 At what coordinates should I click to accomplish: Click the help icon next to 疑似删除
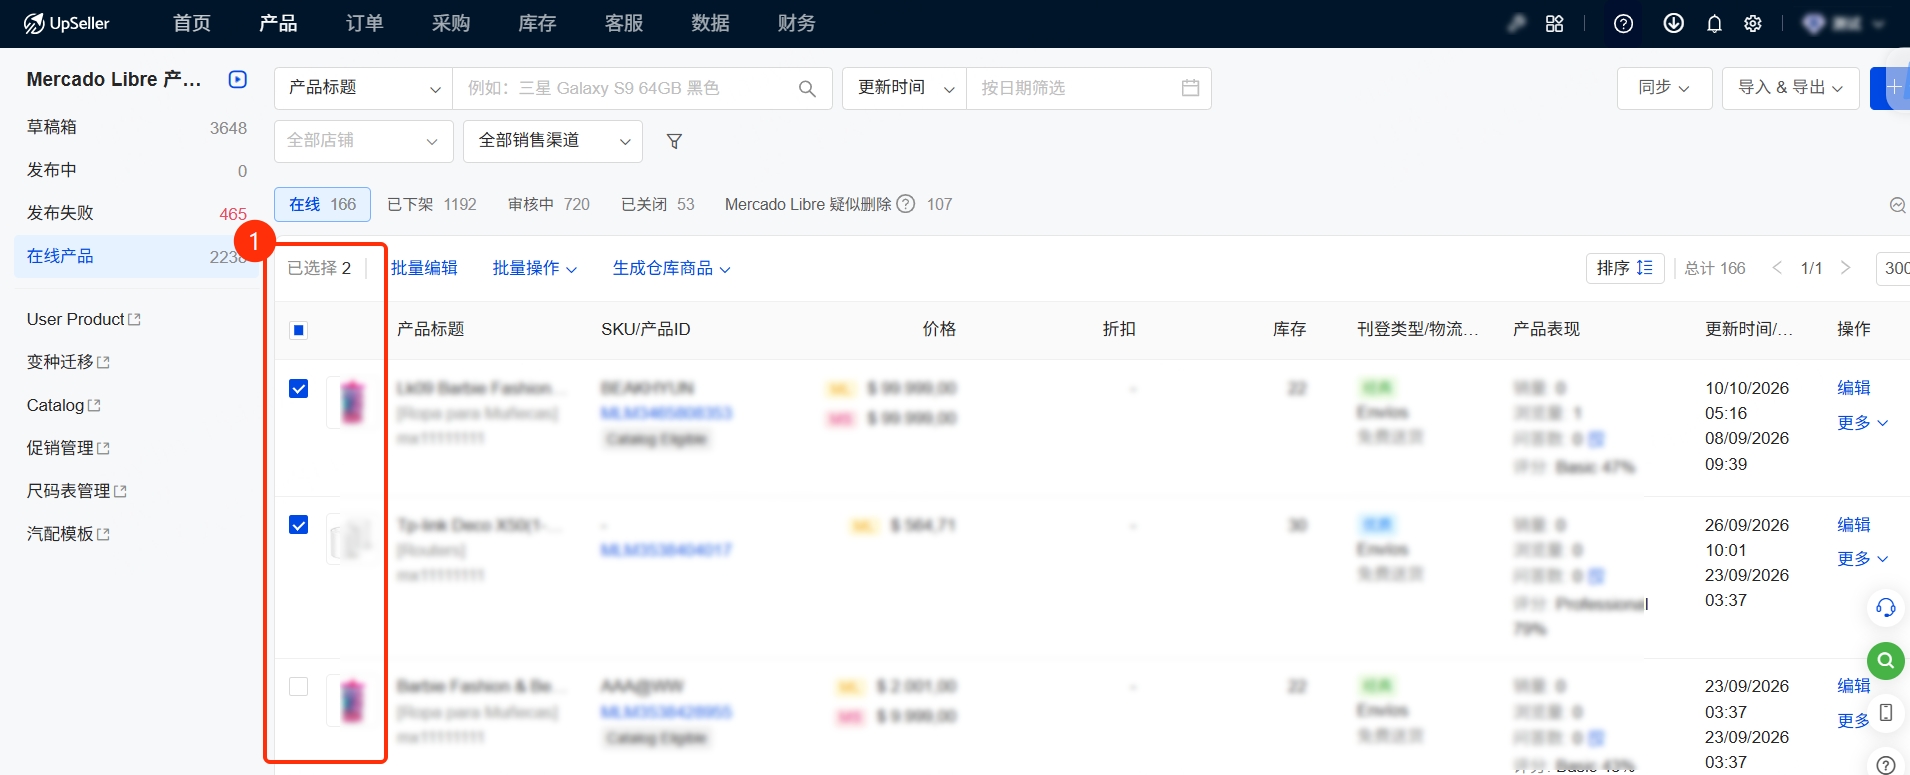[906, 204]
